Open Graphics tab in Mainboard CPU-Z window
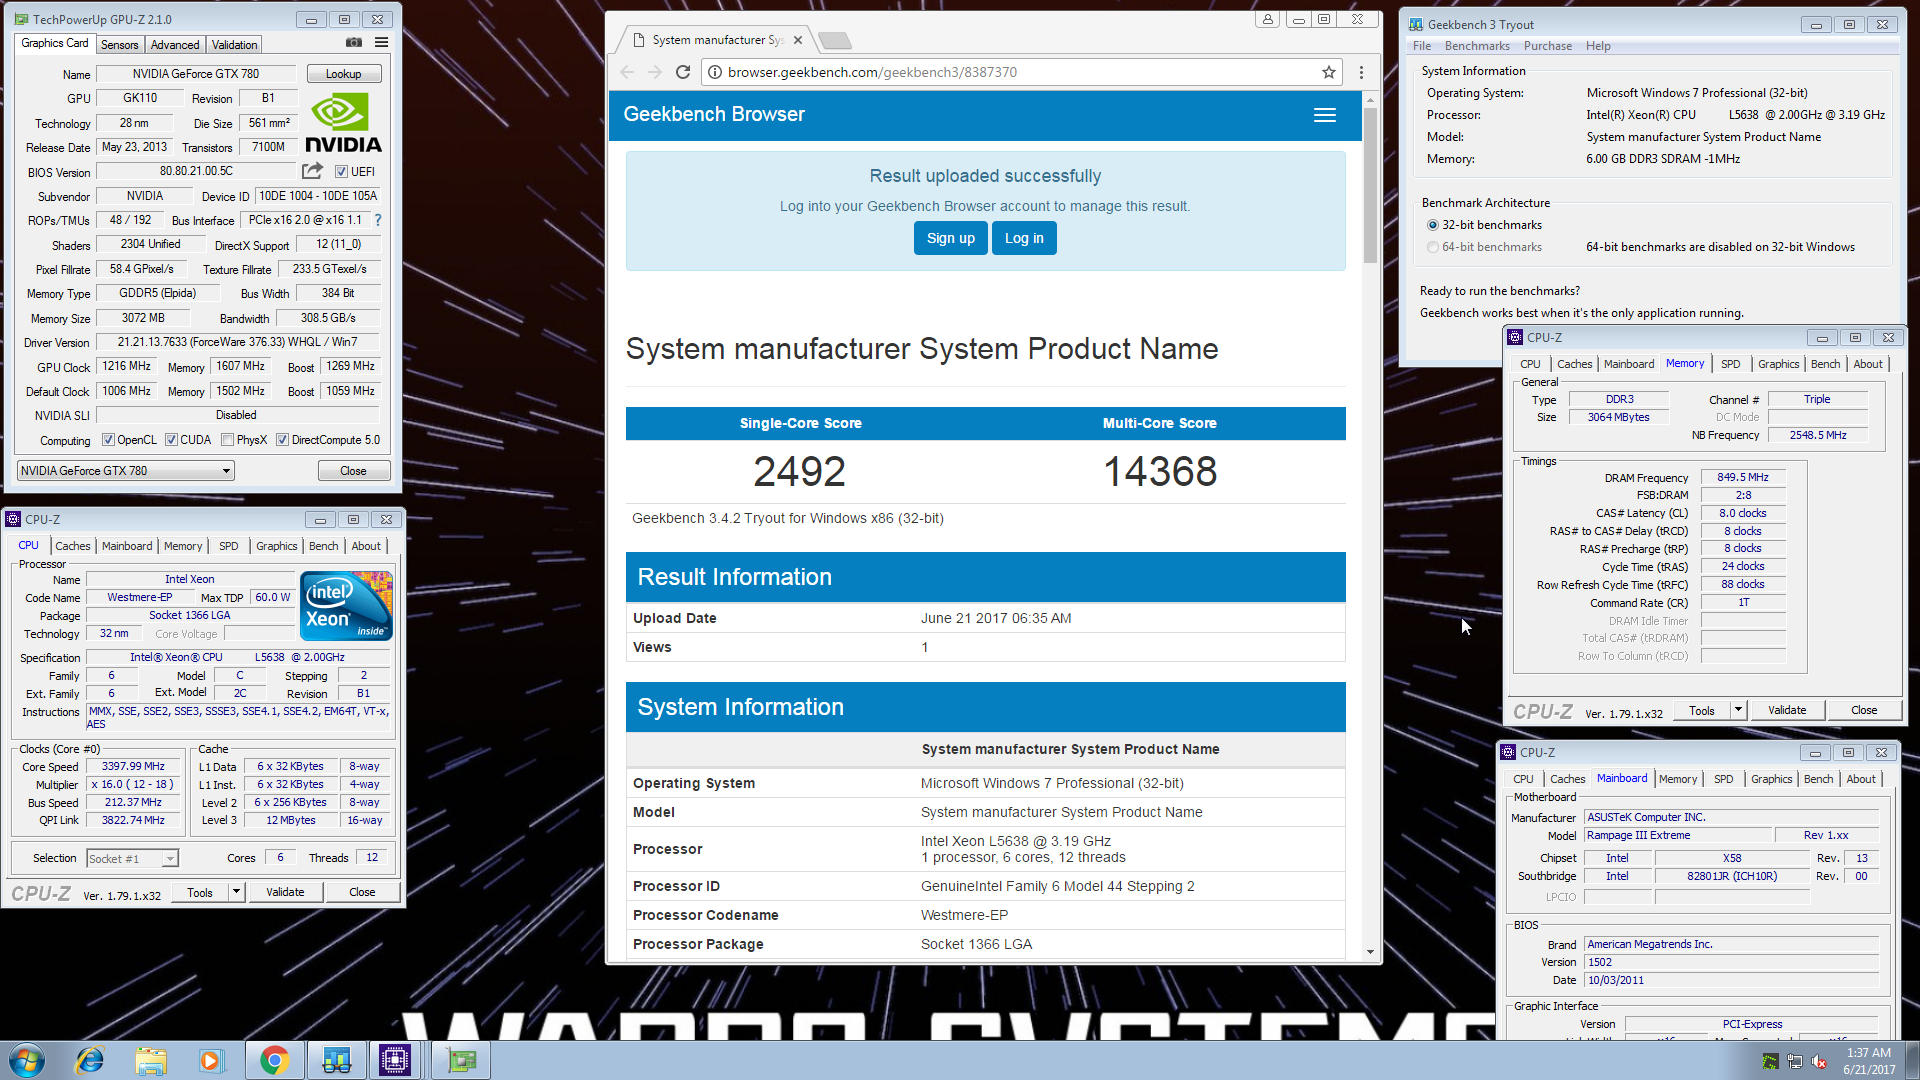The width and height of the screenshot is (1920, 1080). [1772, 779]
